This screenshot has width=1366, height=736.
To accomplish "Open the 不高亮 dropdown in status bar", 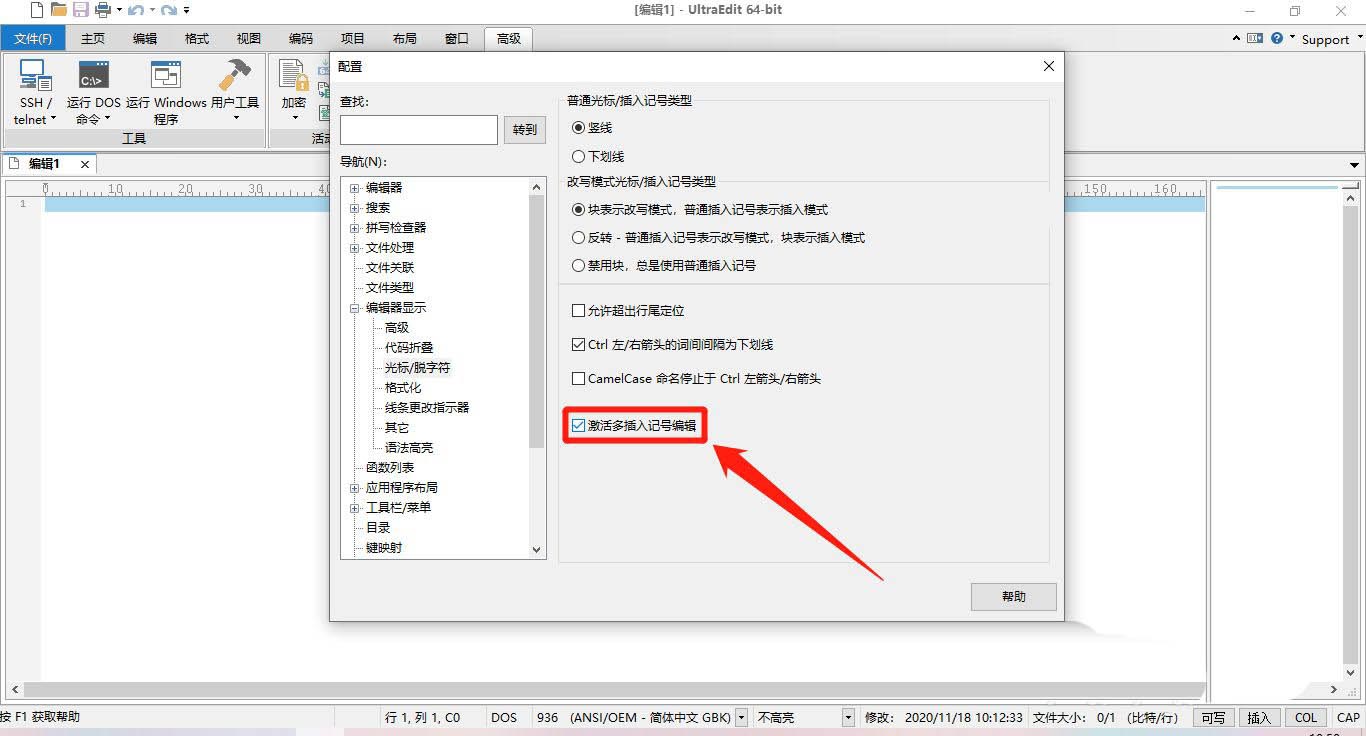I will [x=848, y=717].
